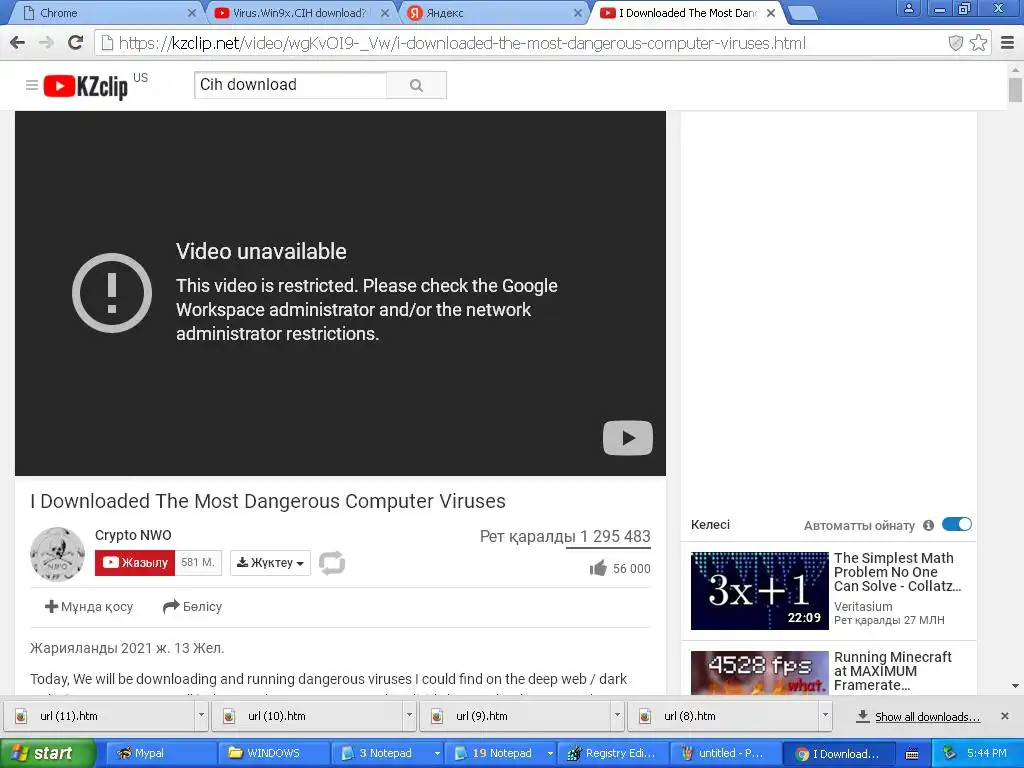Open the new tab button
Screen dimensions: 1024x768
pos(803,12)
